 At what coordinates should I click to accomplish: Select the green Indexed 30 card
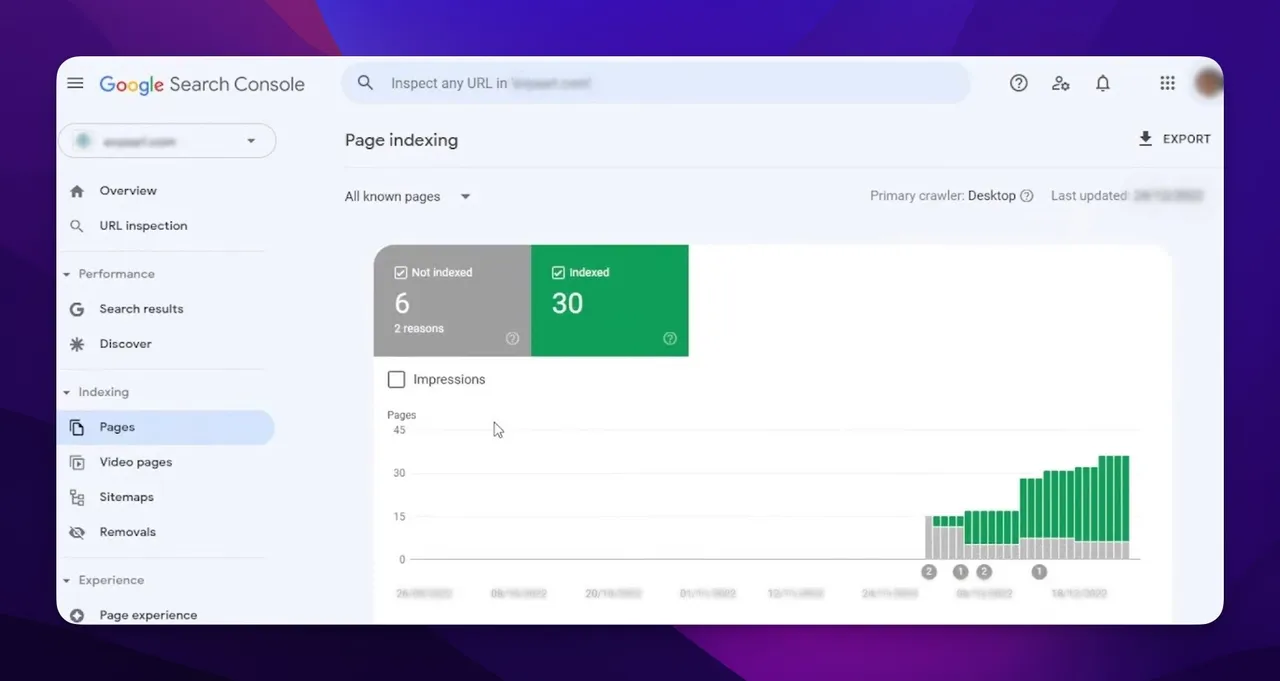(610, 300)
